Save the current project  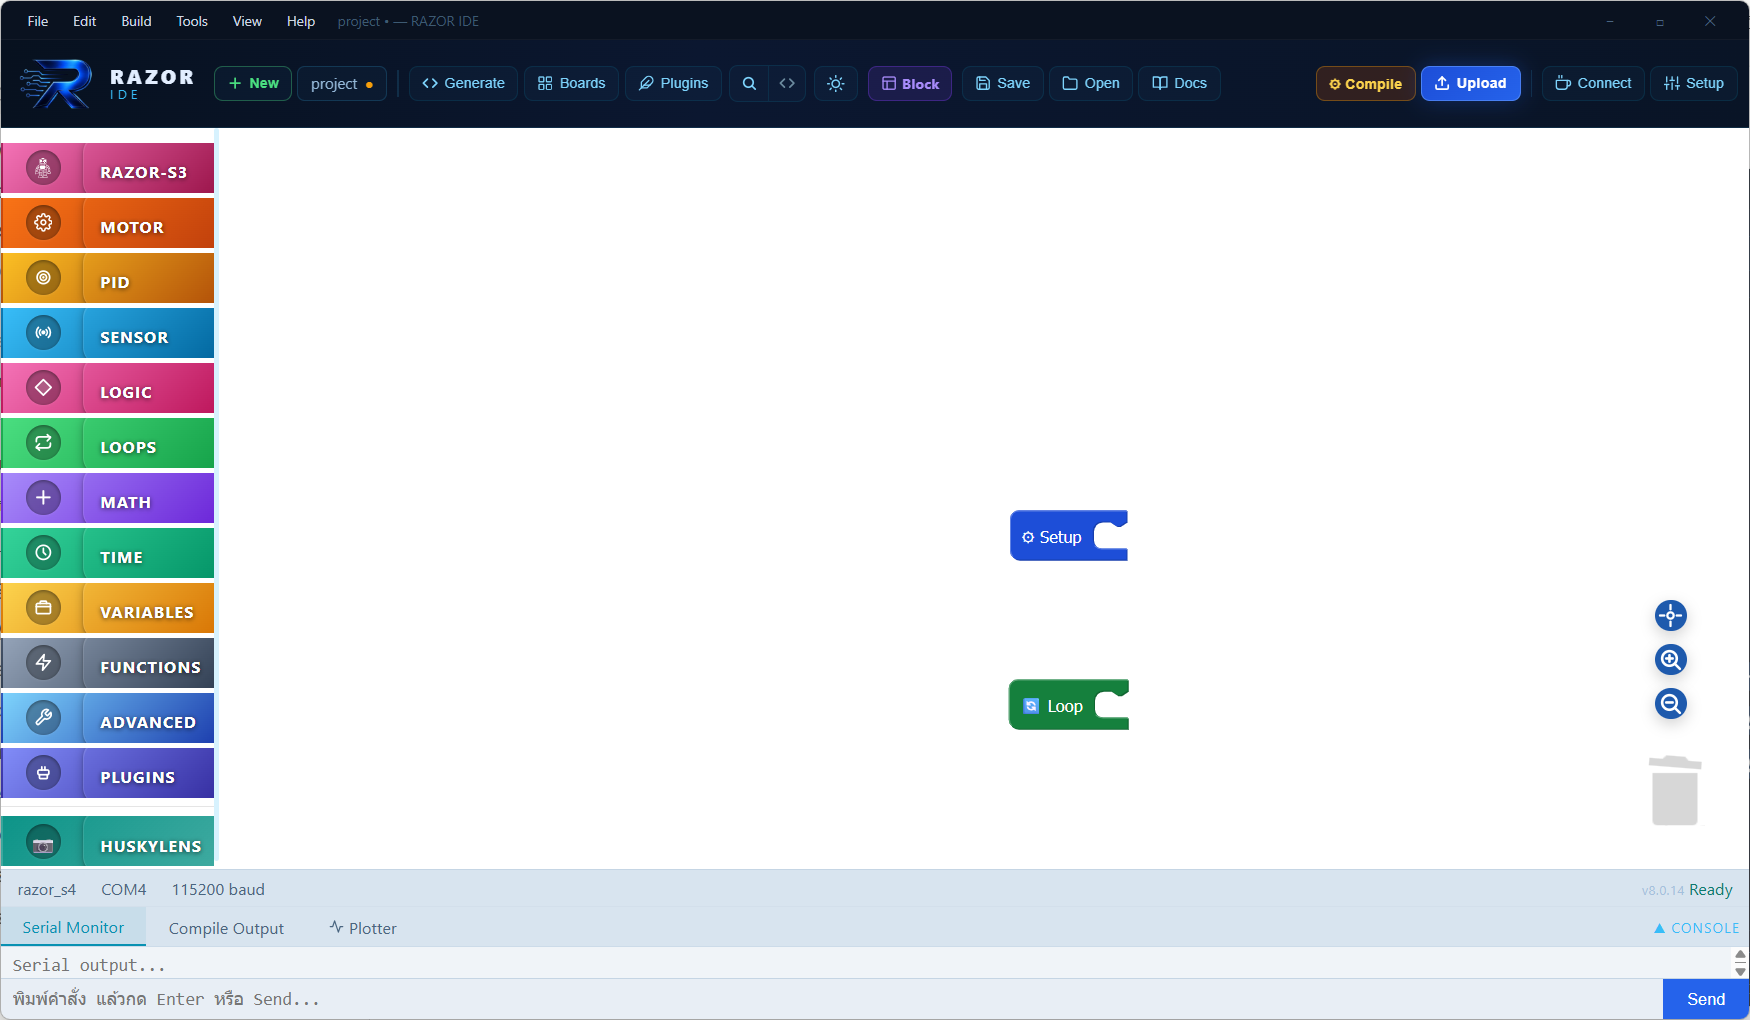click(x=1003, y=83)
